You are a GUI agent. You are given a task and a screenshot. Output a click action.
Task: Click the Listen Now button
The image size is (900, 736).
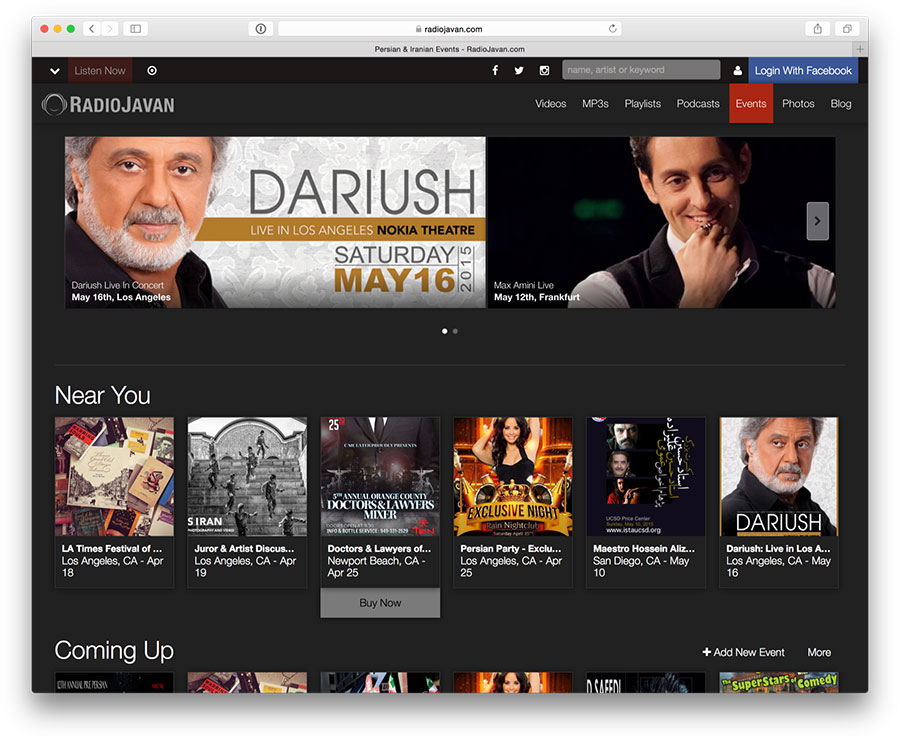(100, 71)
